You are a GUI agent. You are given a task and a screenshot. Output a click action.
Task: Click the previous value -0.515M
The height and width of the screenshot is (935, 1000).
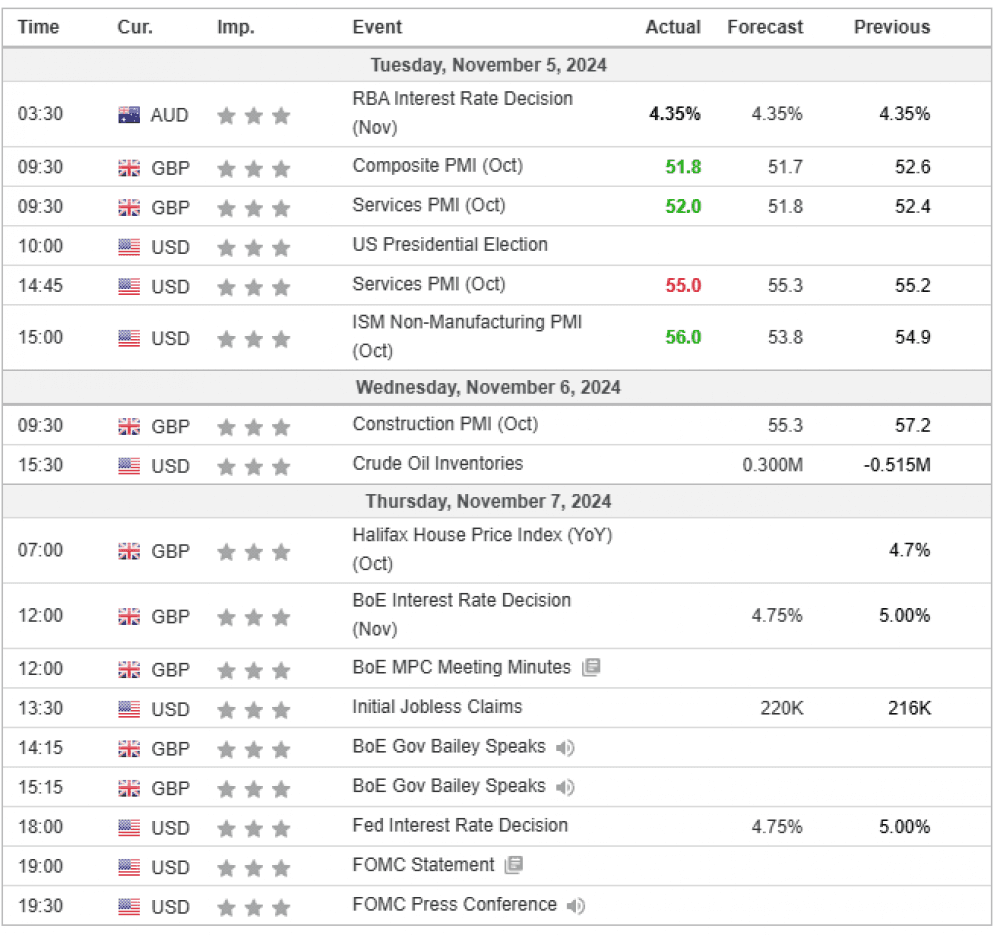pos(897,465)
